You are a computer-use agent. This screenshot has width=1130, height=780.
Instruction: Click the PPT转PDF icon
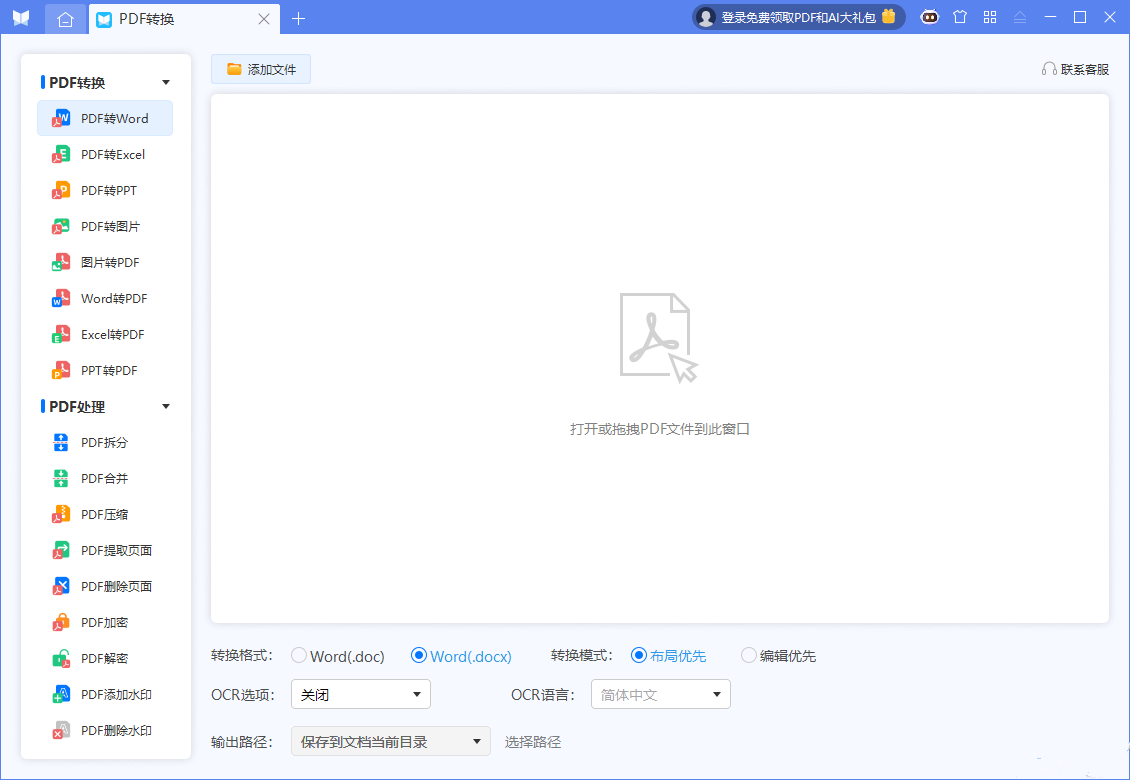pyautogui.click(x=61, y=371)
